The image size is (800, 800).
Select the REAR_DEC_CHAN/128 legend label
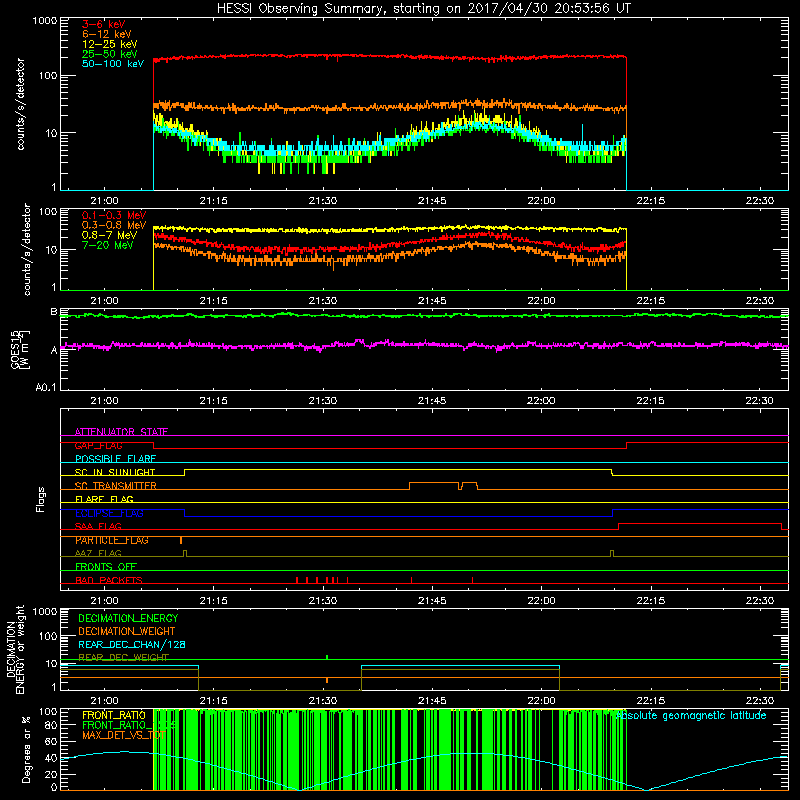(132, 644)
